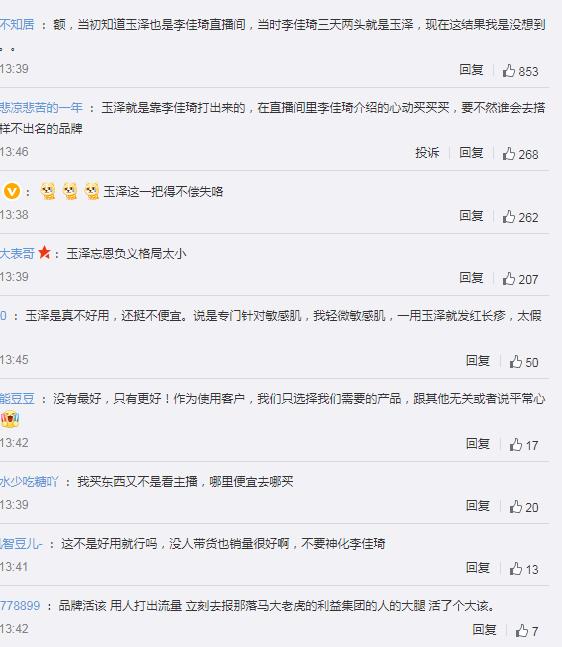The image size is (562, 647).
Task: Click 投诉 to report the 13:46 comment
Action: (427, 153)
